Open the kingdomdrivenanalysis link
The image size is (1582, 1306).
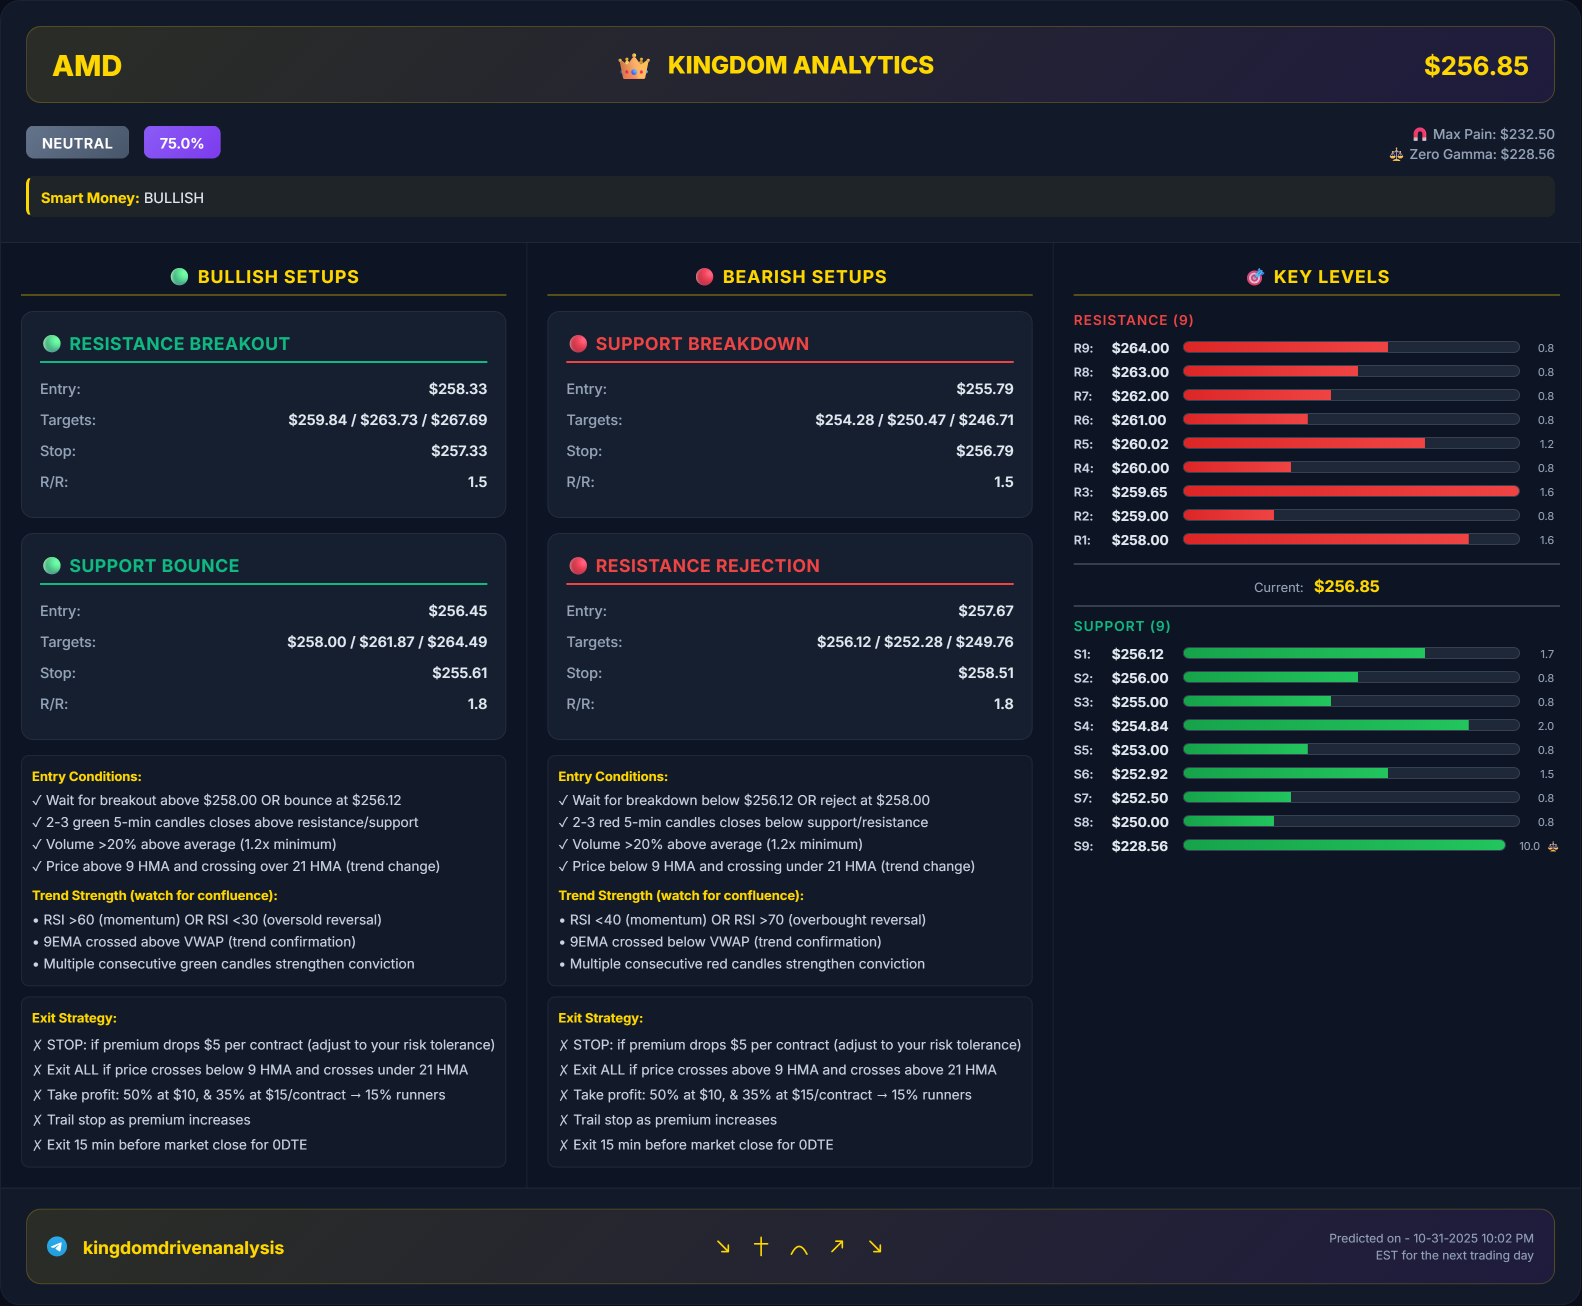click(x=183, y=1248)
